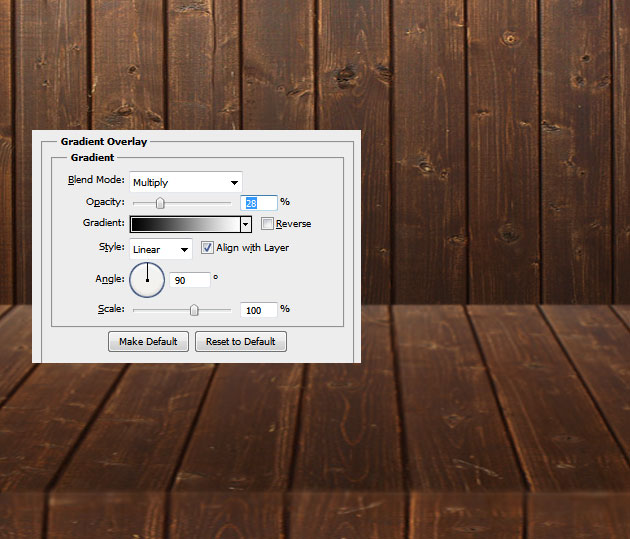Uncheck Align with Layer checkbox
The image size is (630, 539).
coord(207,248)
